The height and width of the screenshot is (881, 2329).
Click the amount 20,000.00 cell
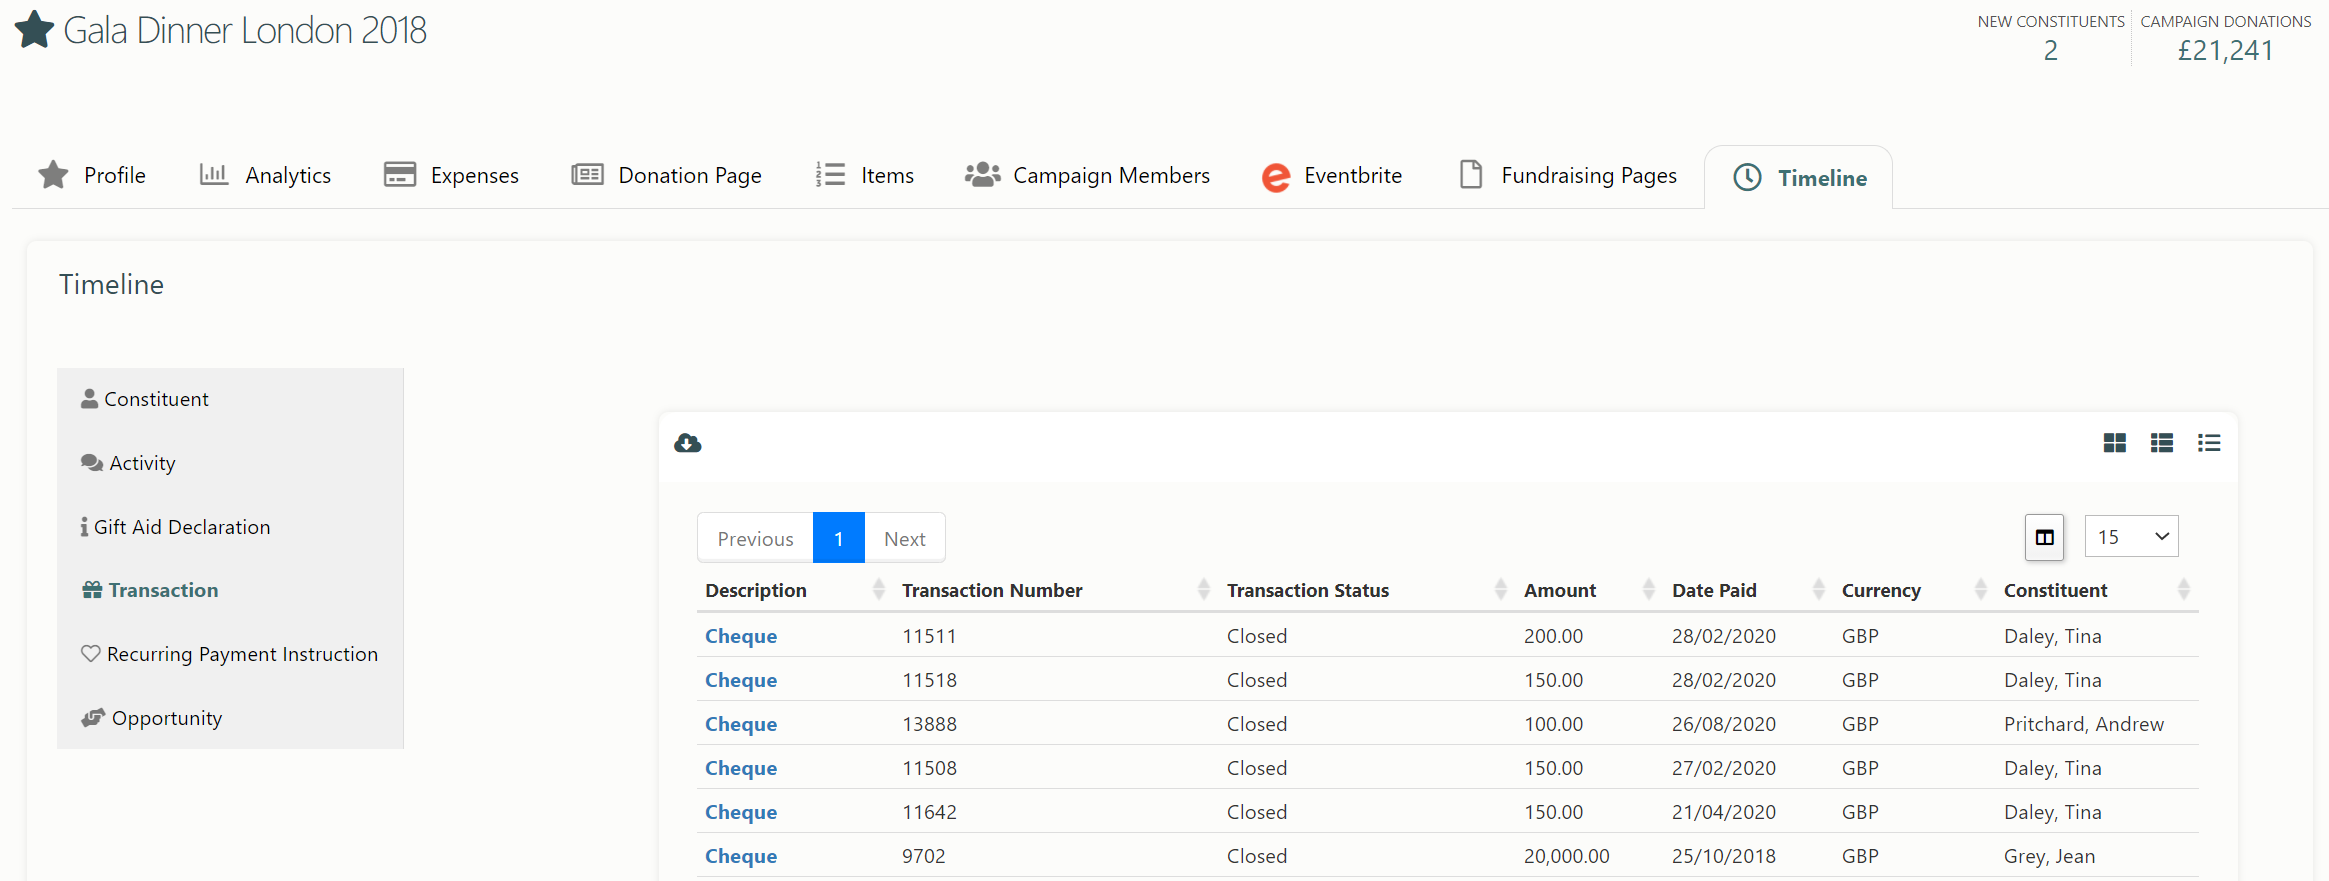[x=1567, y=856]
